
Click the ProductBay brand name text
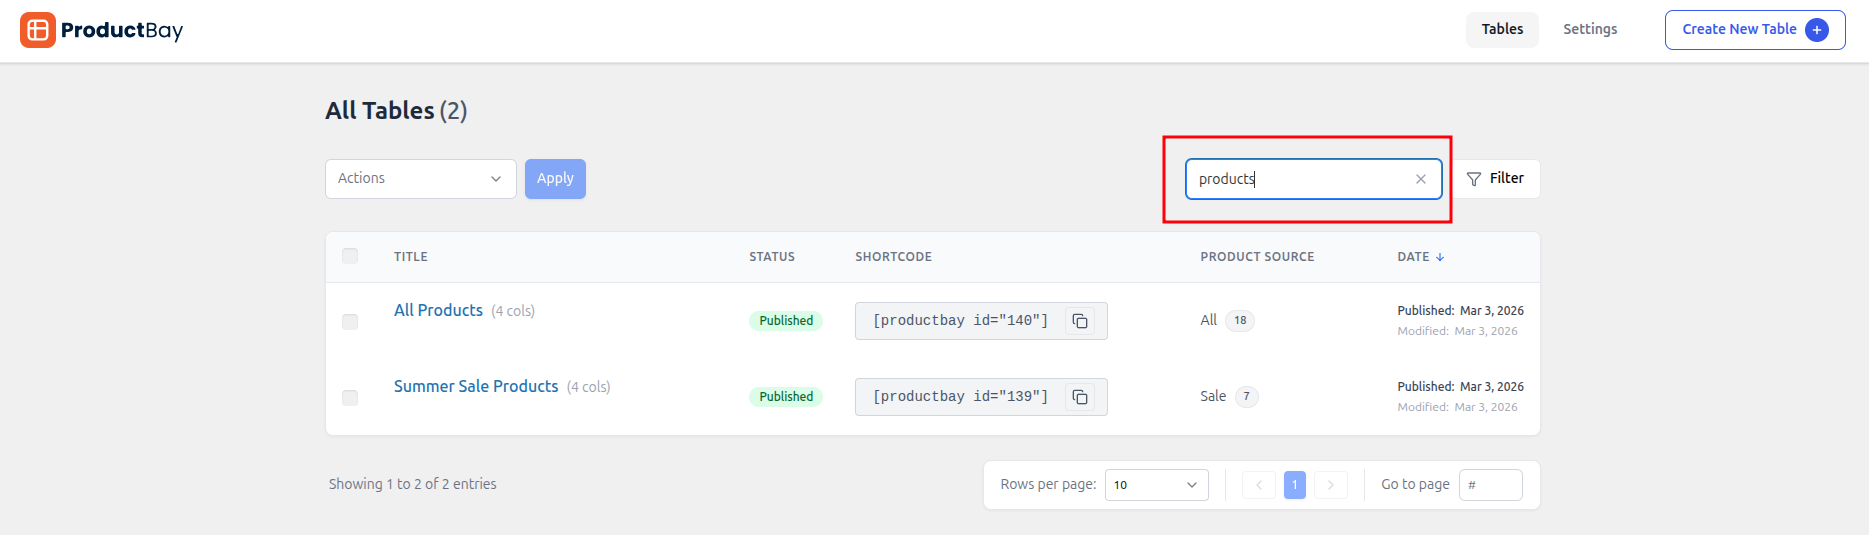(x=122, y=30)
